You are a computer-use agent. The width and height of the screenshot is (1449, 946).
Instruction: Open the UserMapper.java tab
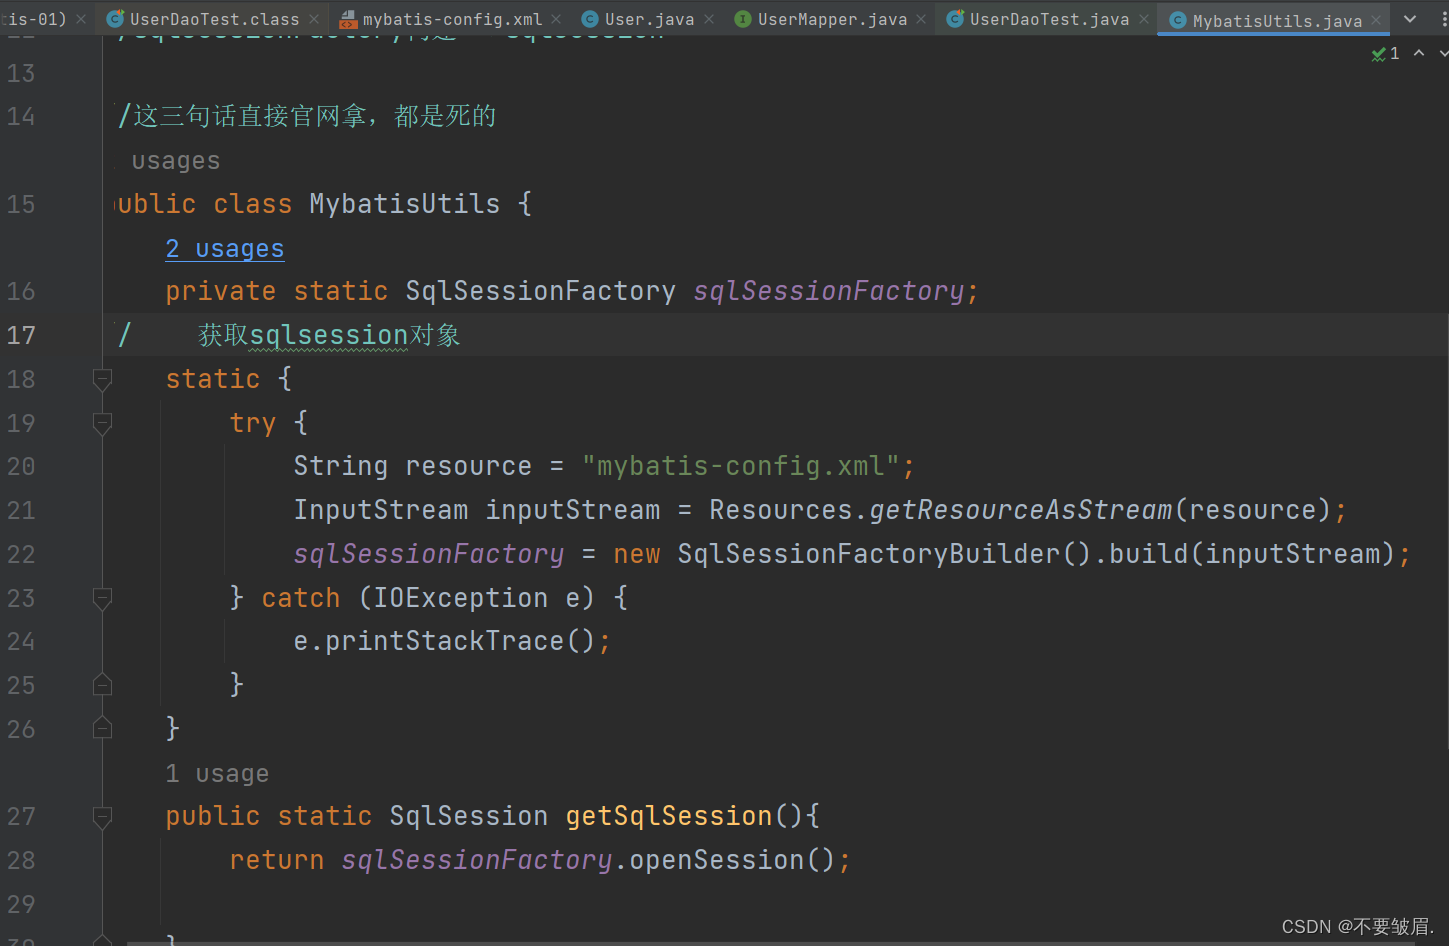832,19
